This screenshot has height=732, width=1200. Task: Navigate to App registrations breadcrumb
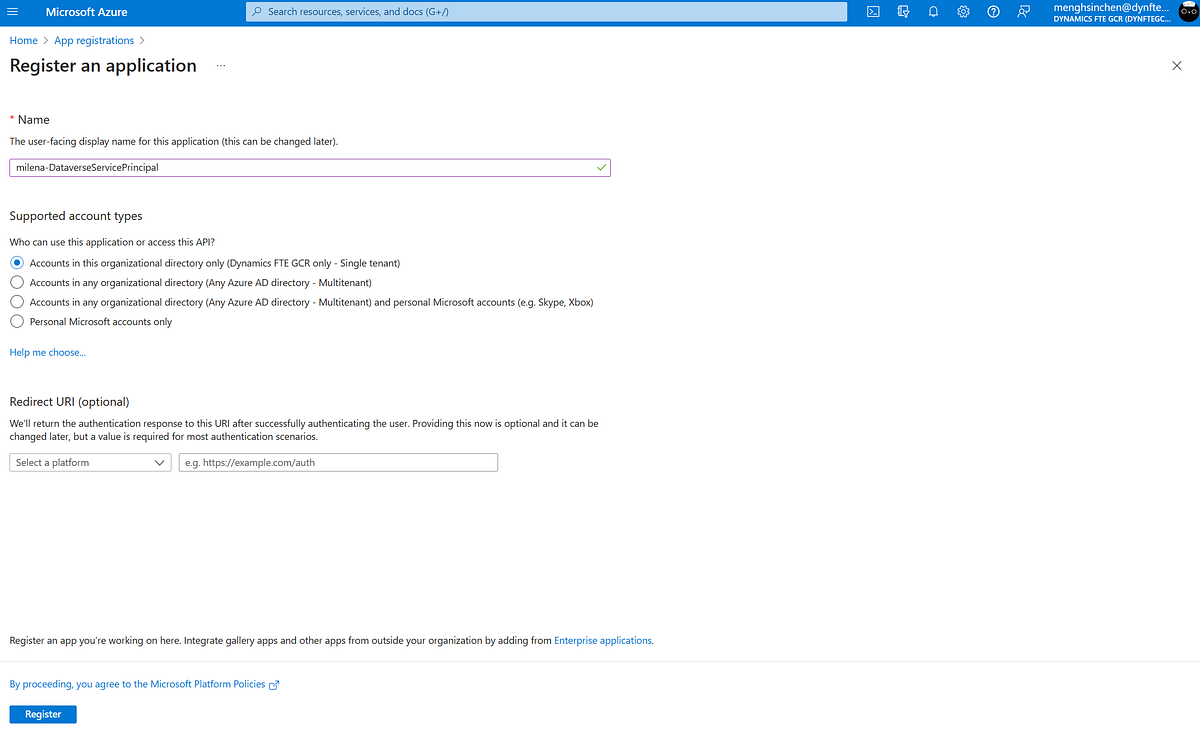point(93,40)
